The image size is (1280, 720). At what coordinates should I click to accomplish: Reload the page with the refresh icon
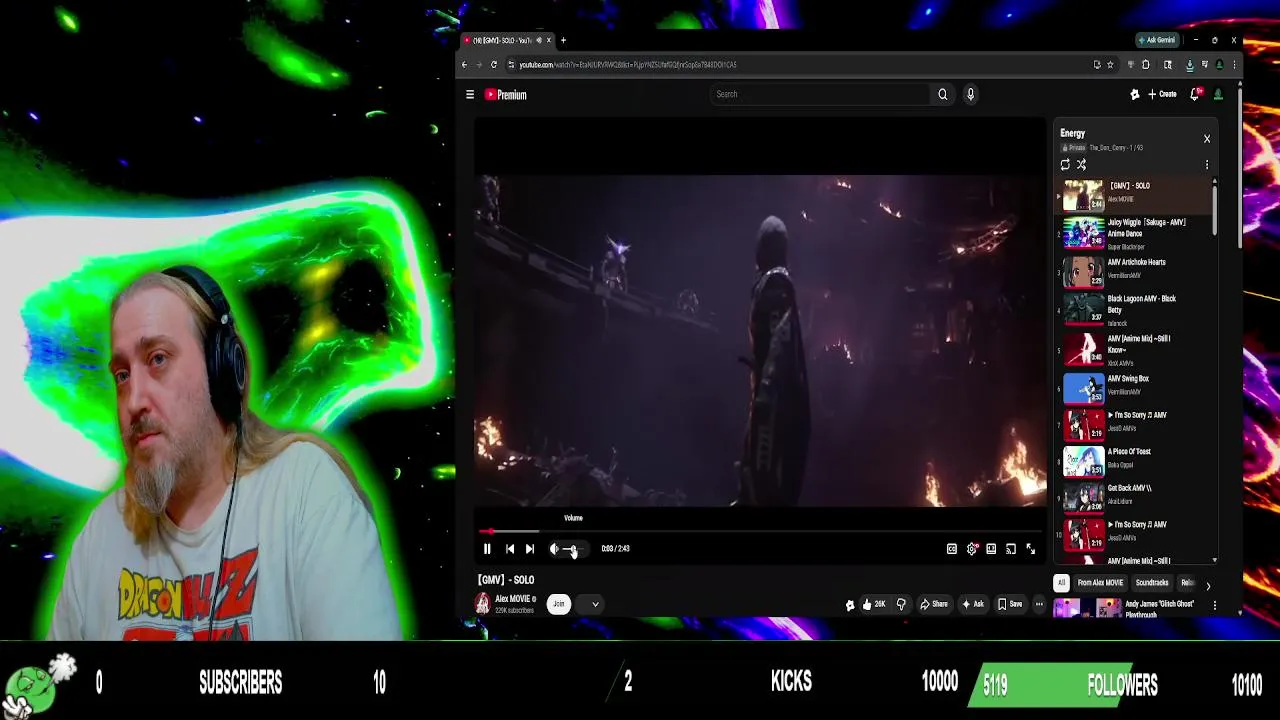pyautogui.click(x=494, y=65)
